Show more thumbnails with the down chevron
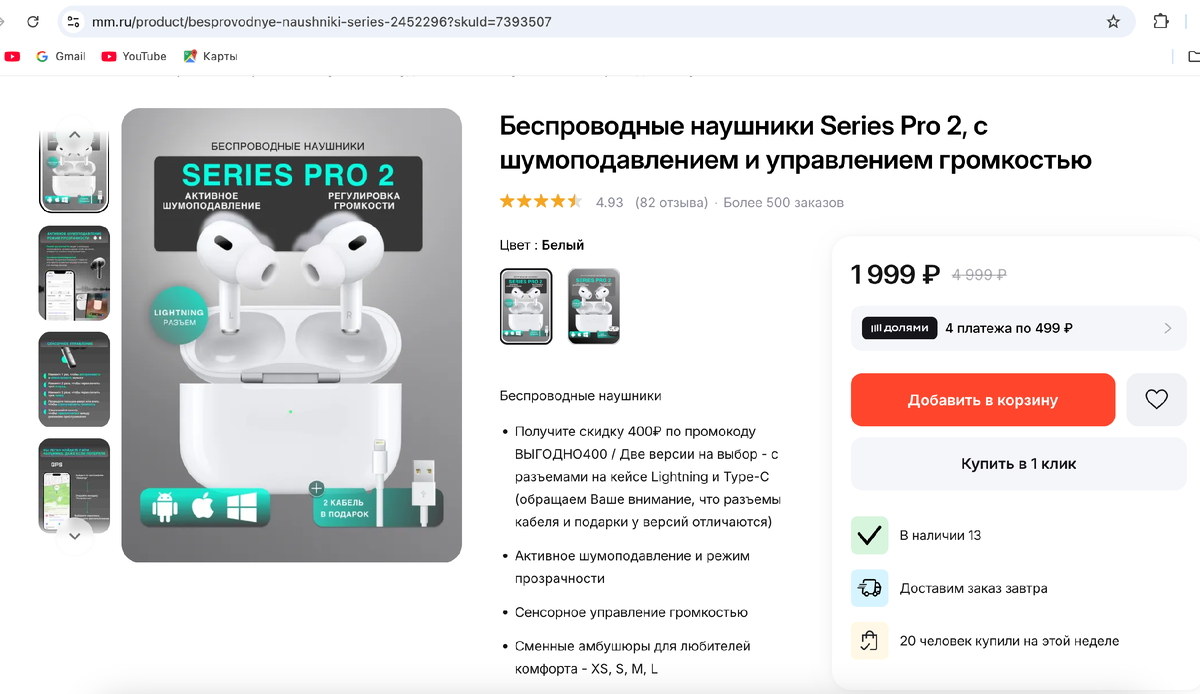1200x694 pixels. 74,536
